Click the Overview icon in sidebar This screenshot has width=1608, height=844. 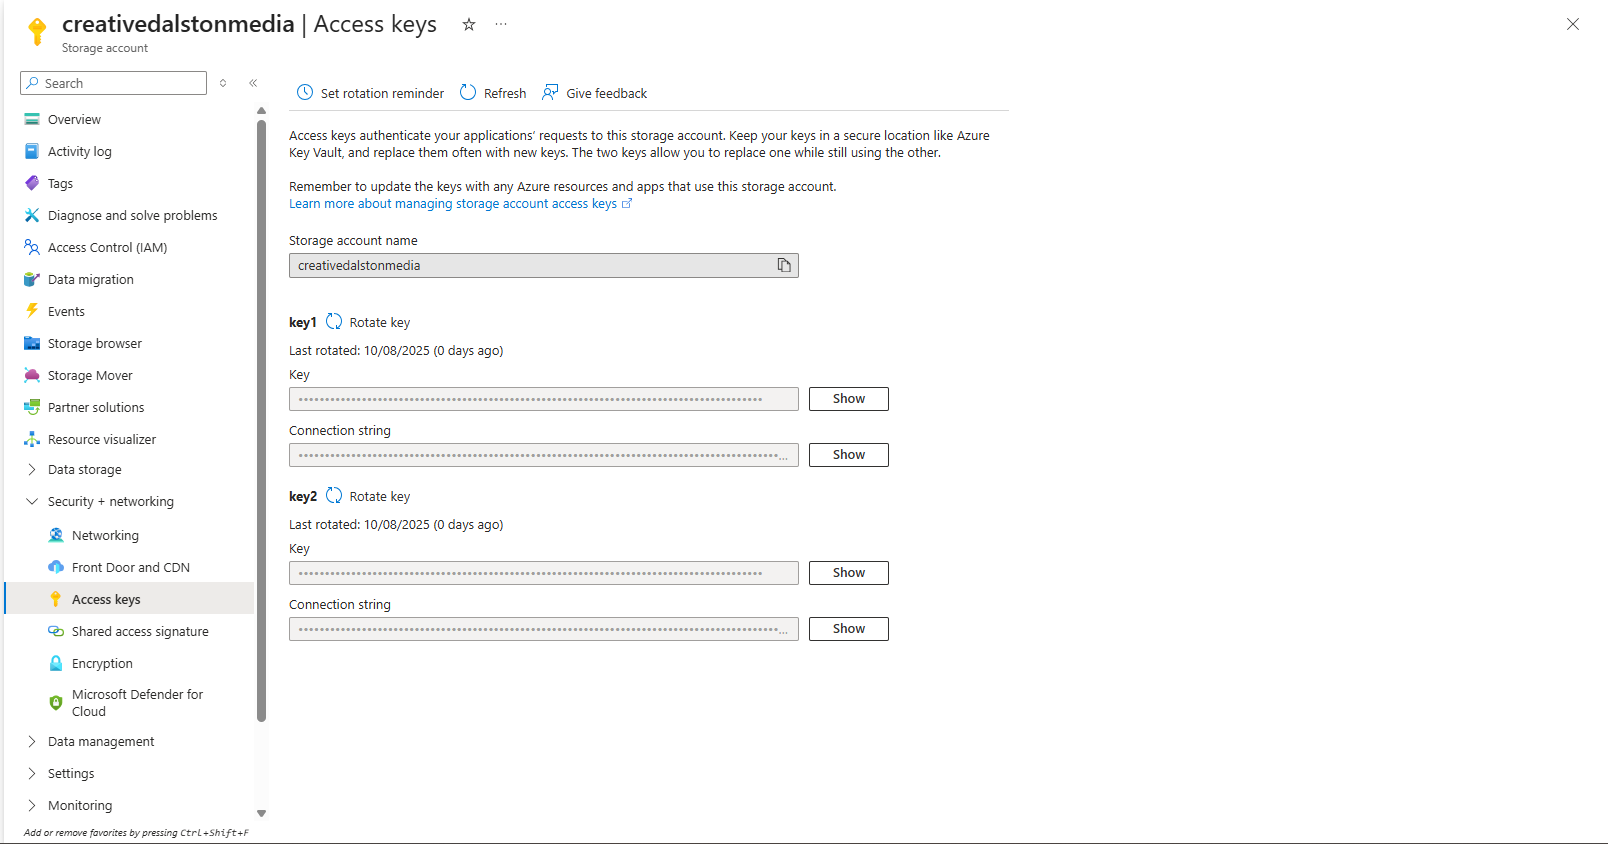tap(32, 119)
